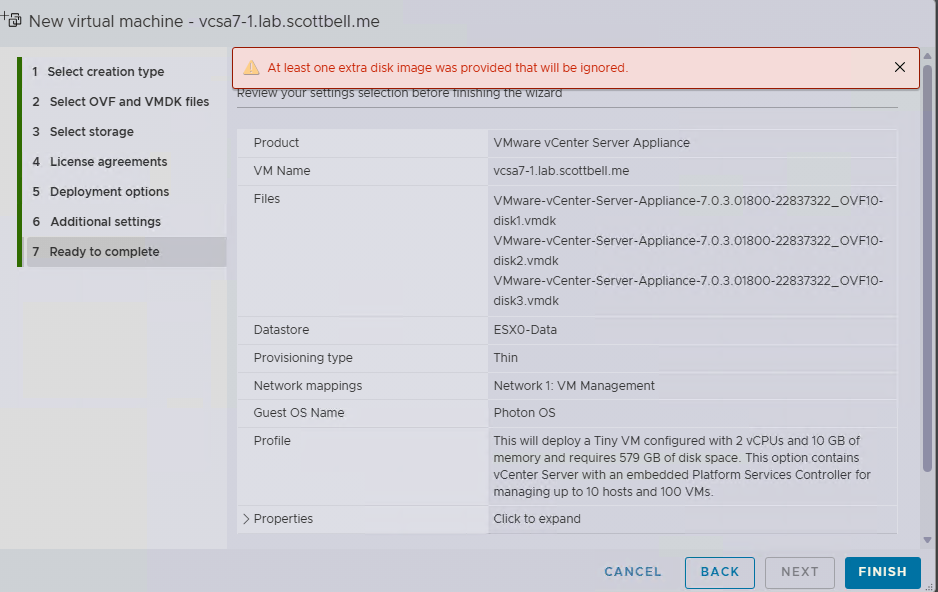Screen dimensions: 938x592
Task: Cancel the new virtual machine wizard
Action: click(x=633, y=572)
